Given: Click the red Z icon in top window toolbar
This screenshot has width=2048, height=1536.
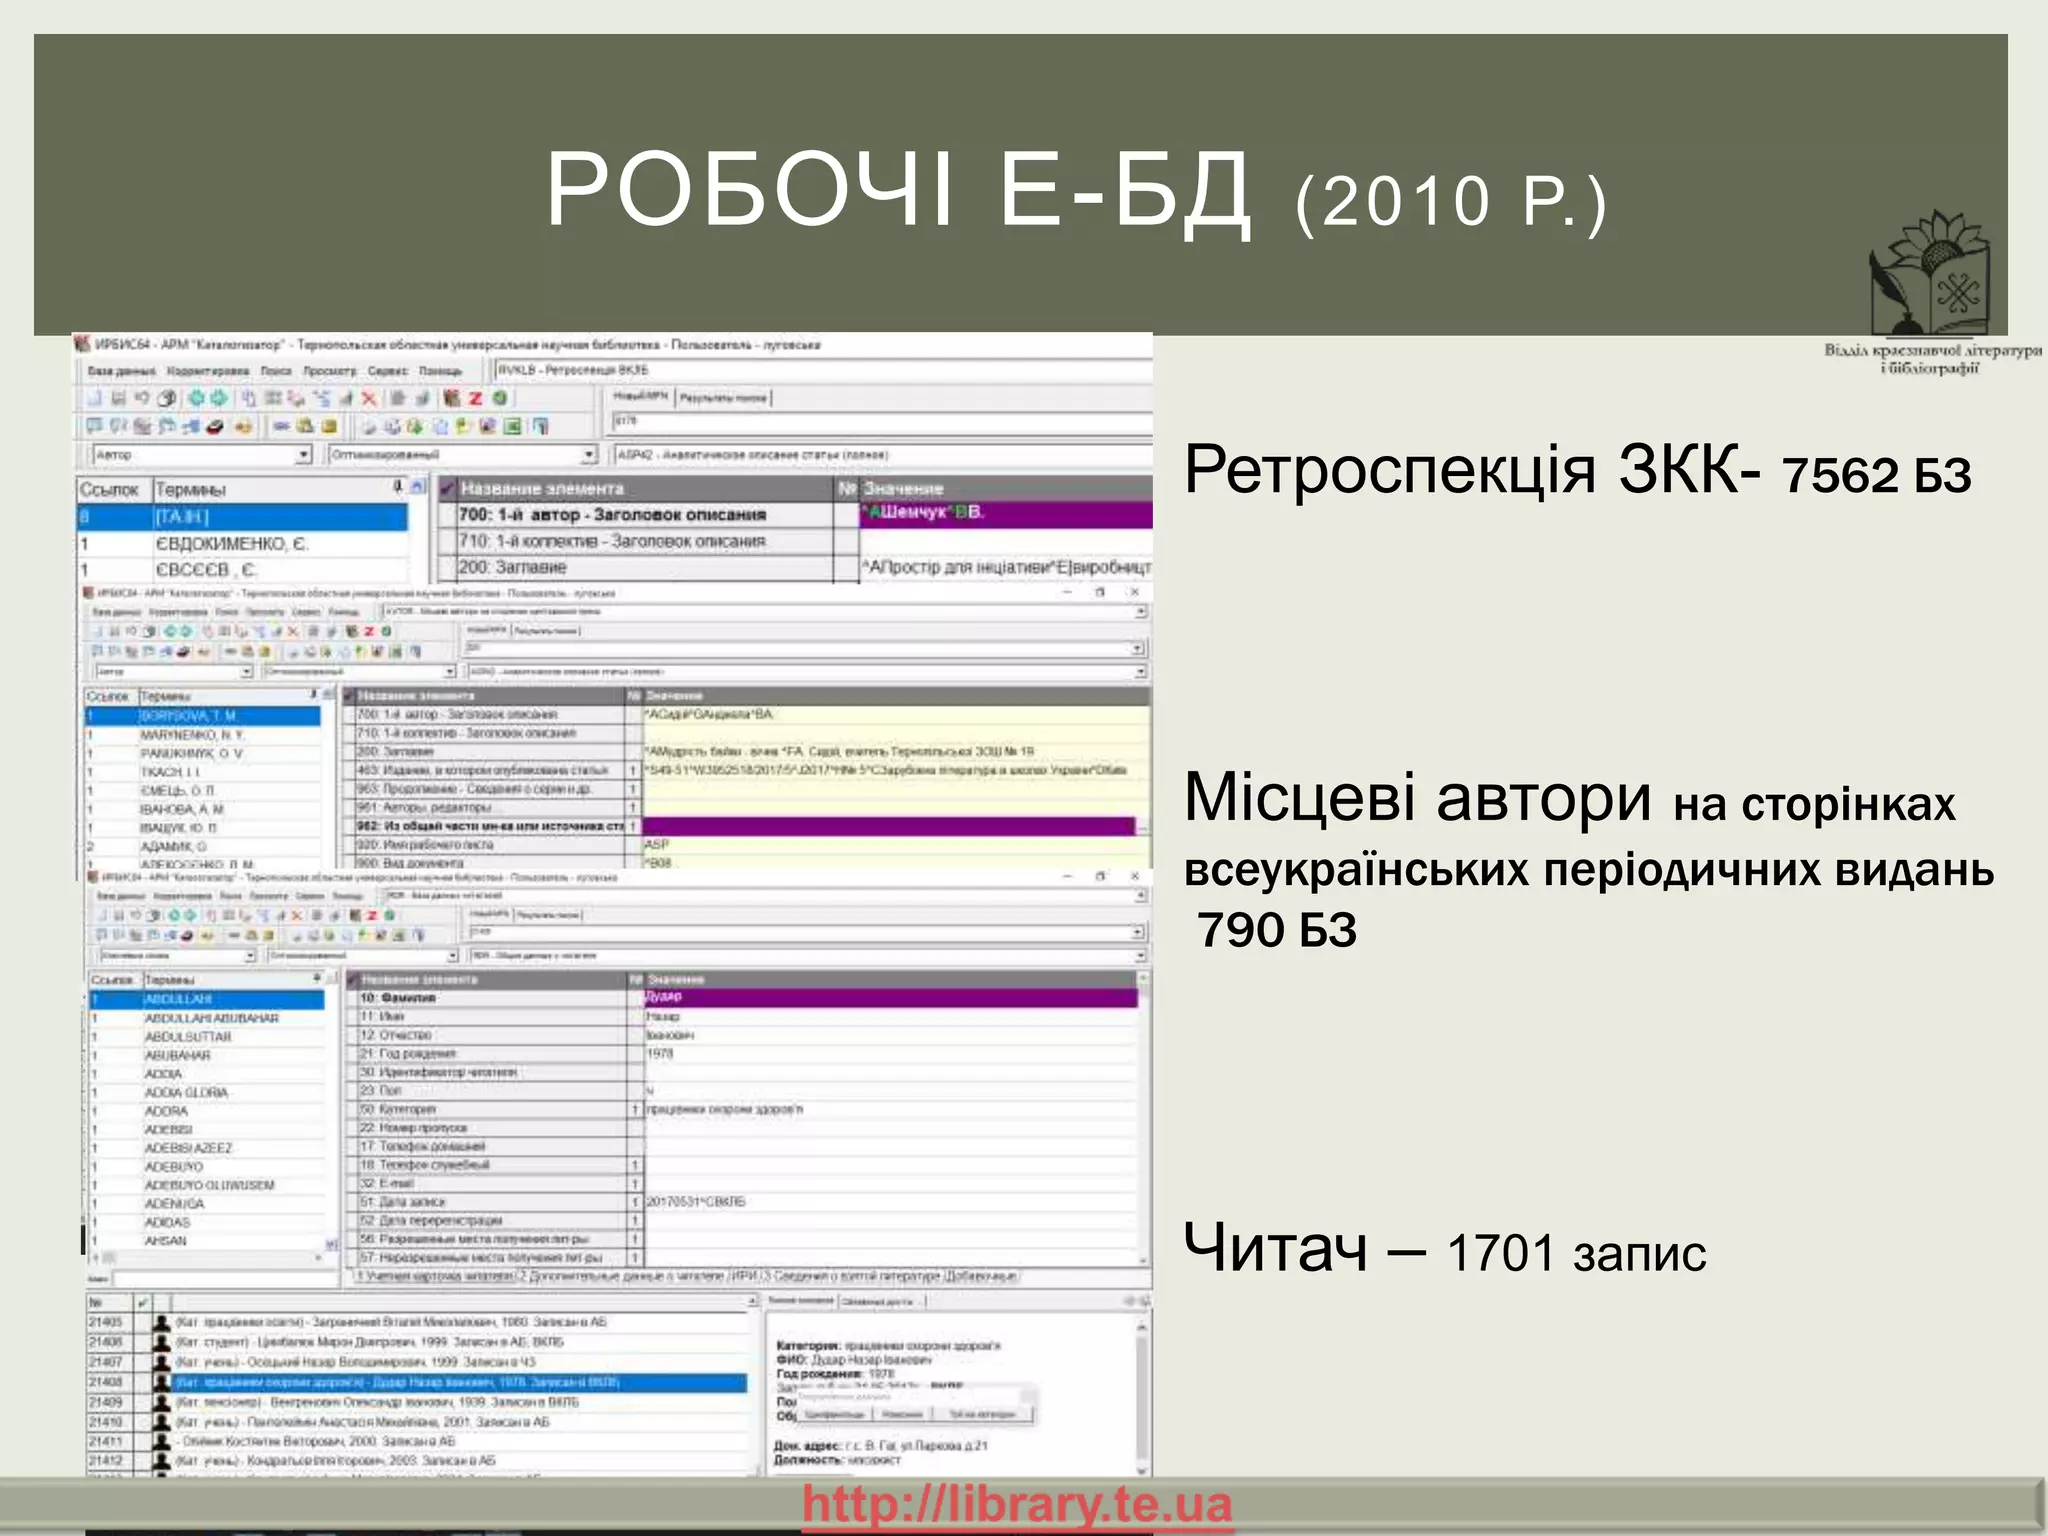Looking at the screenshot, I should click(x=476, y=398).
